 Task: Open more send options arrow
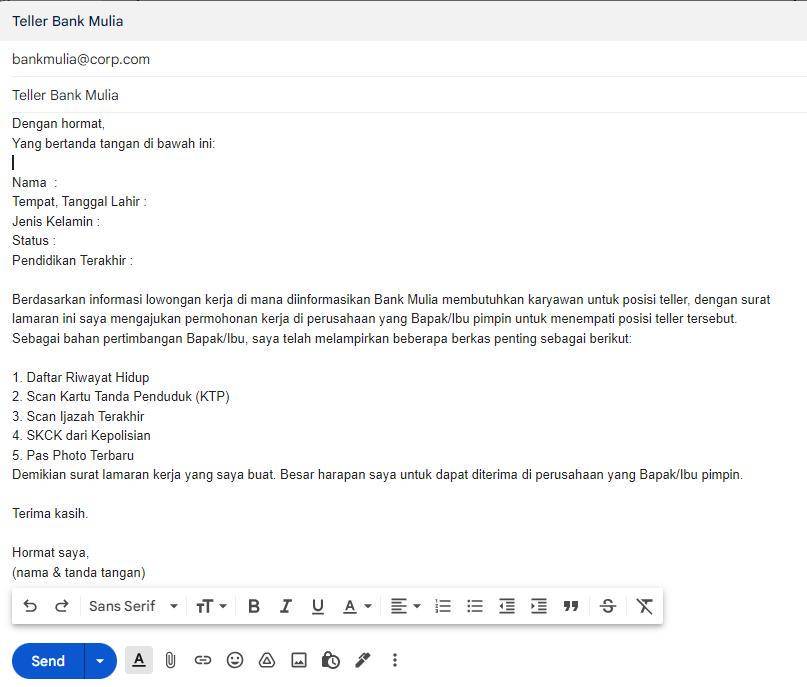pos(100,661)
